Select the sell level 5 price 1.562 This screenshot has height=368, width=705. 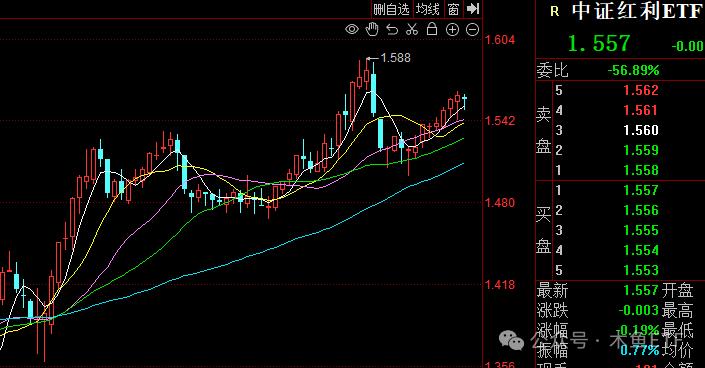coord(641,90)
